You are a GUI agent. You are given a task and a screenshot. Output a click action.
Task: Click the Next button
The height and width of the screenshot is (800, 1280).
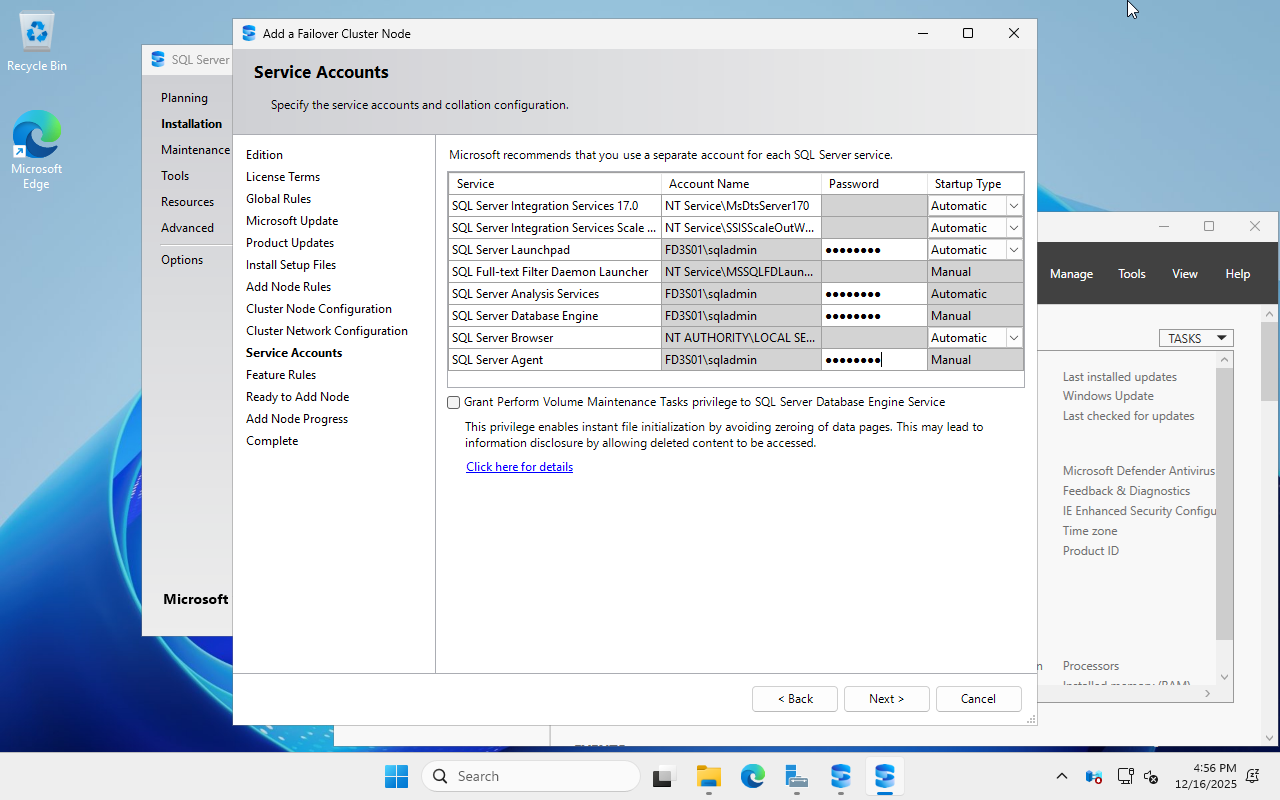coord(886,699)
